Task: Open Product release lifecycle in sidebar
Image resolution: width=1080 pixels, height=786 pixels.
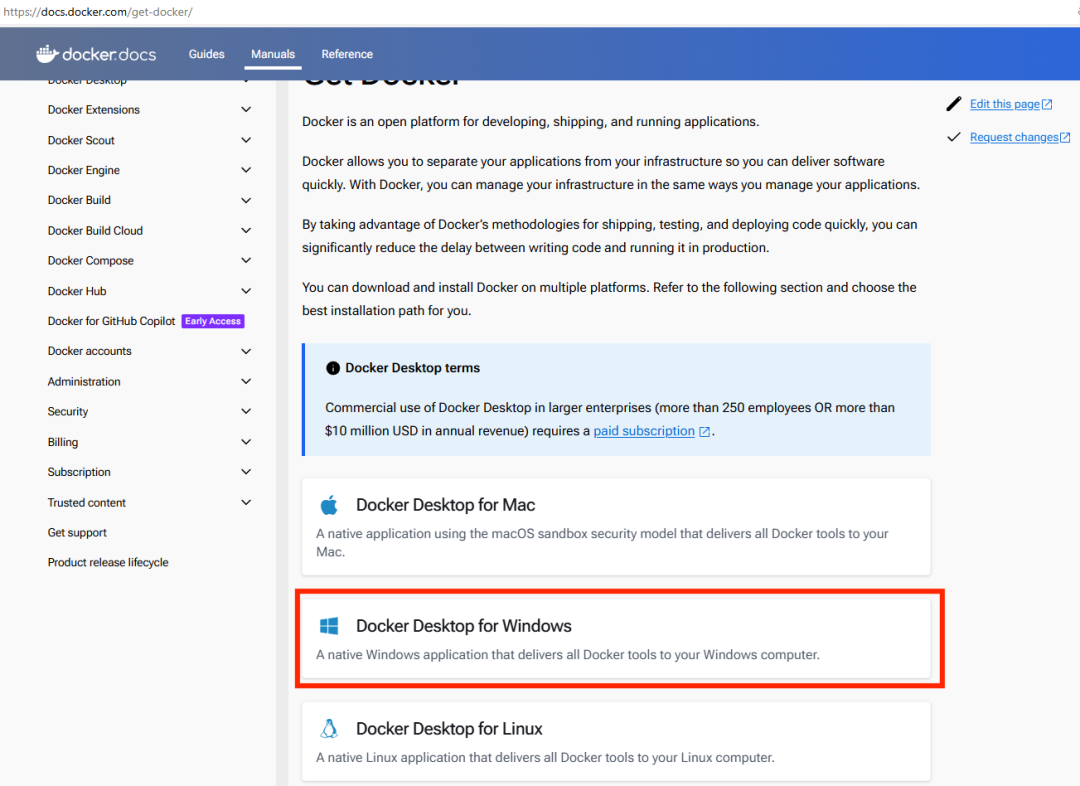Action: pyautogui.click(x=108, y=562)
